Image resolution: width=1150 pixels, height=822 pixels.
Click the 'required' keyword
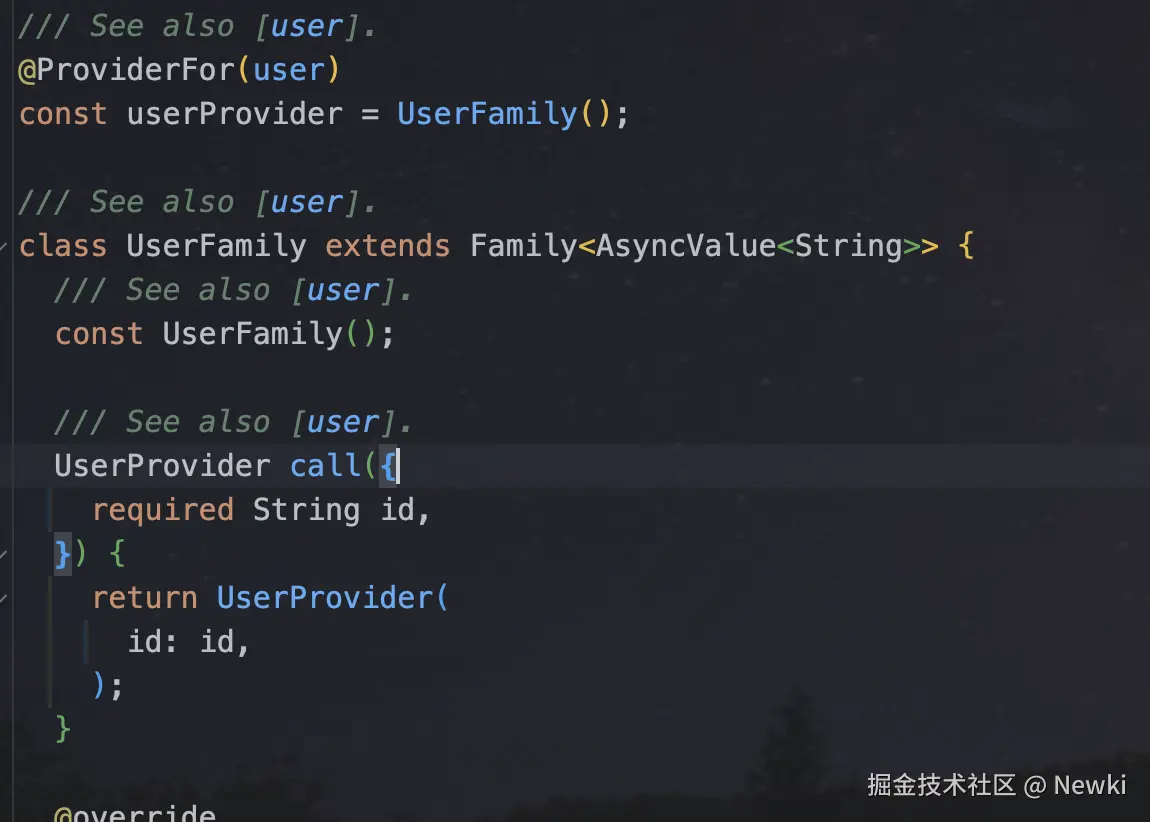pos(162,510)
